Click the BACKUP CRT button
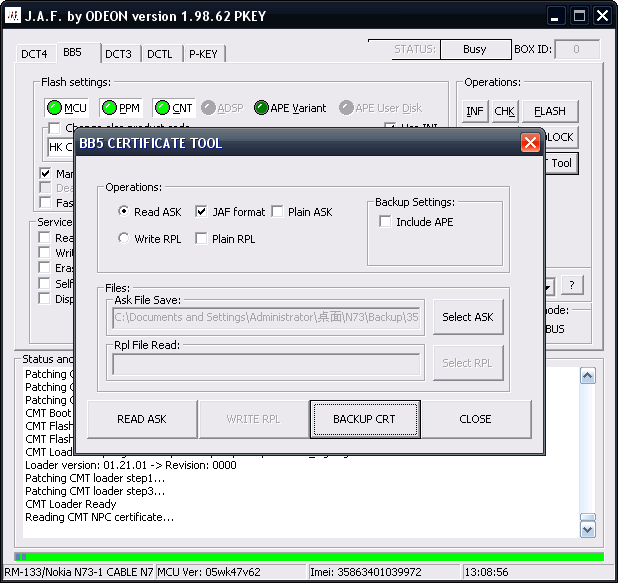The height and width of the screenshot is (583, 618). (x=365, y=419)
